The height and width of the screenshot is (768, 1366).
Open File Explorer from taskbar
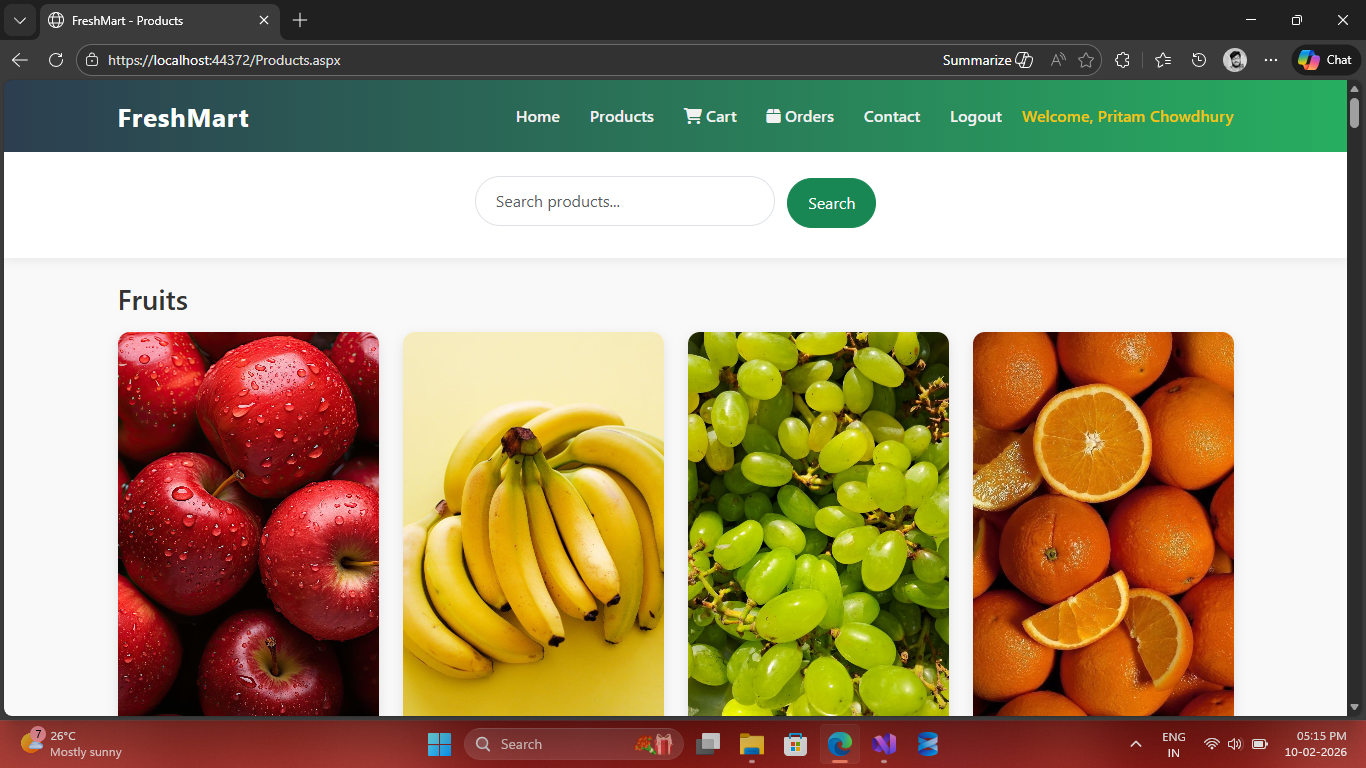(x=751, y=744)
